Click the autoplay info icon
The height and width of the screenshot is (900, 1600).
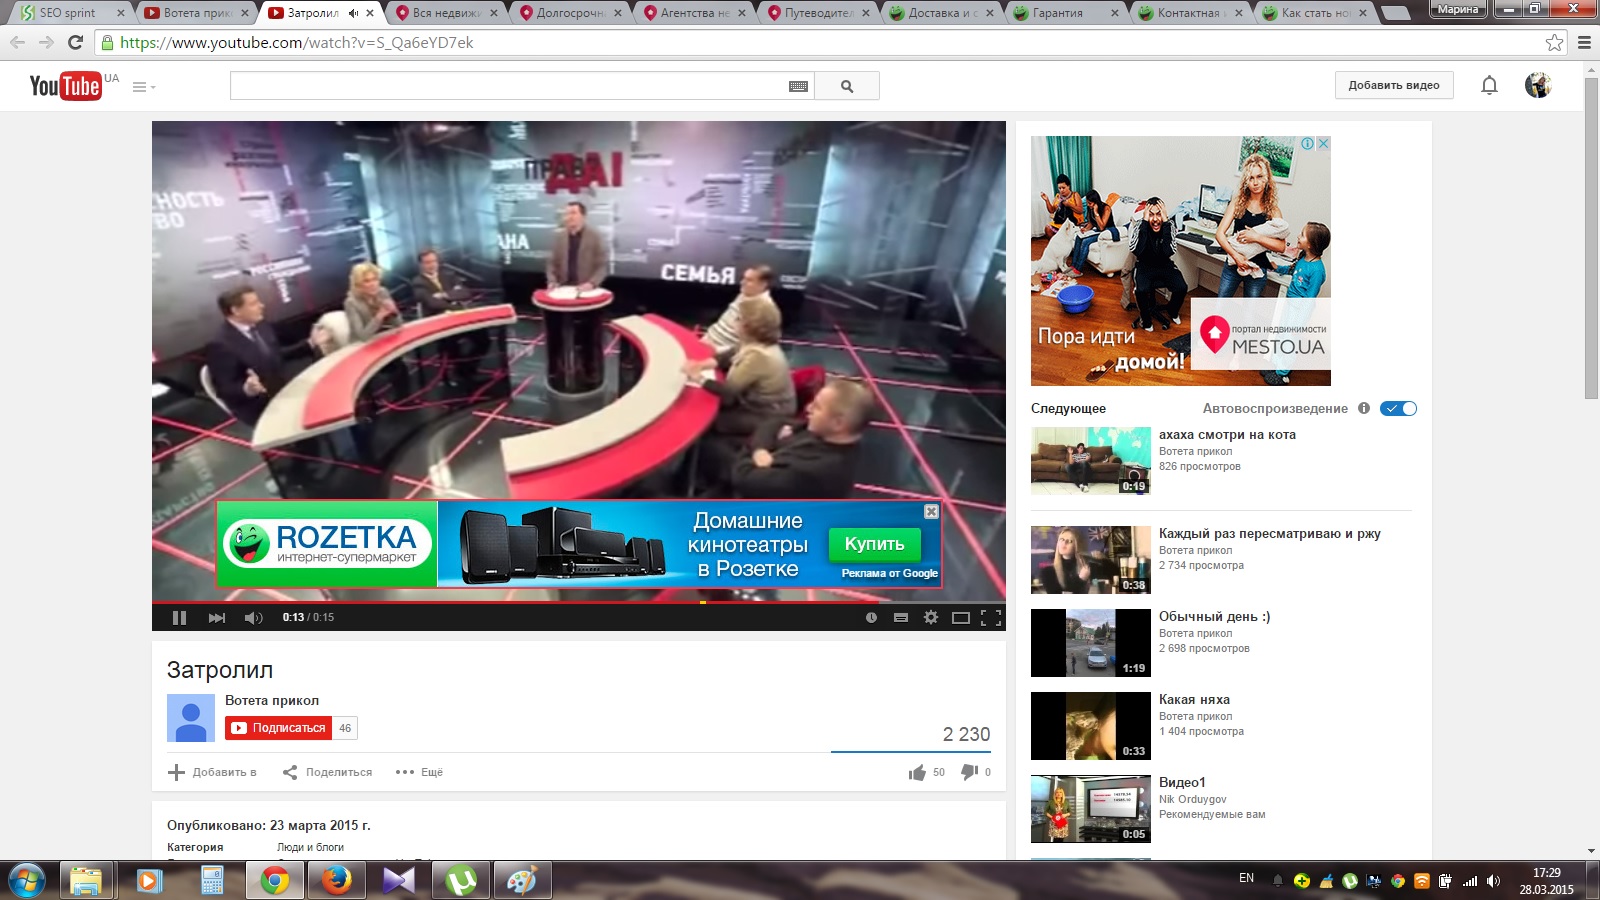1364,408
